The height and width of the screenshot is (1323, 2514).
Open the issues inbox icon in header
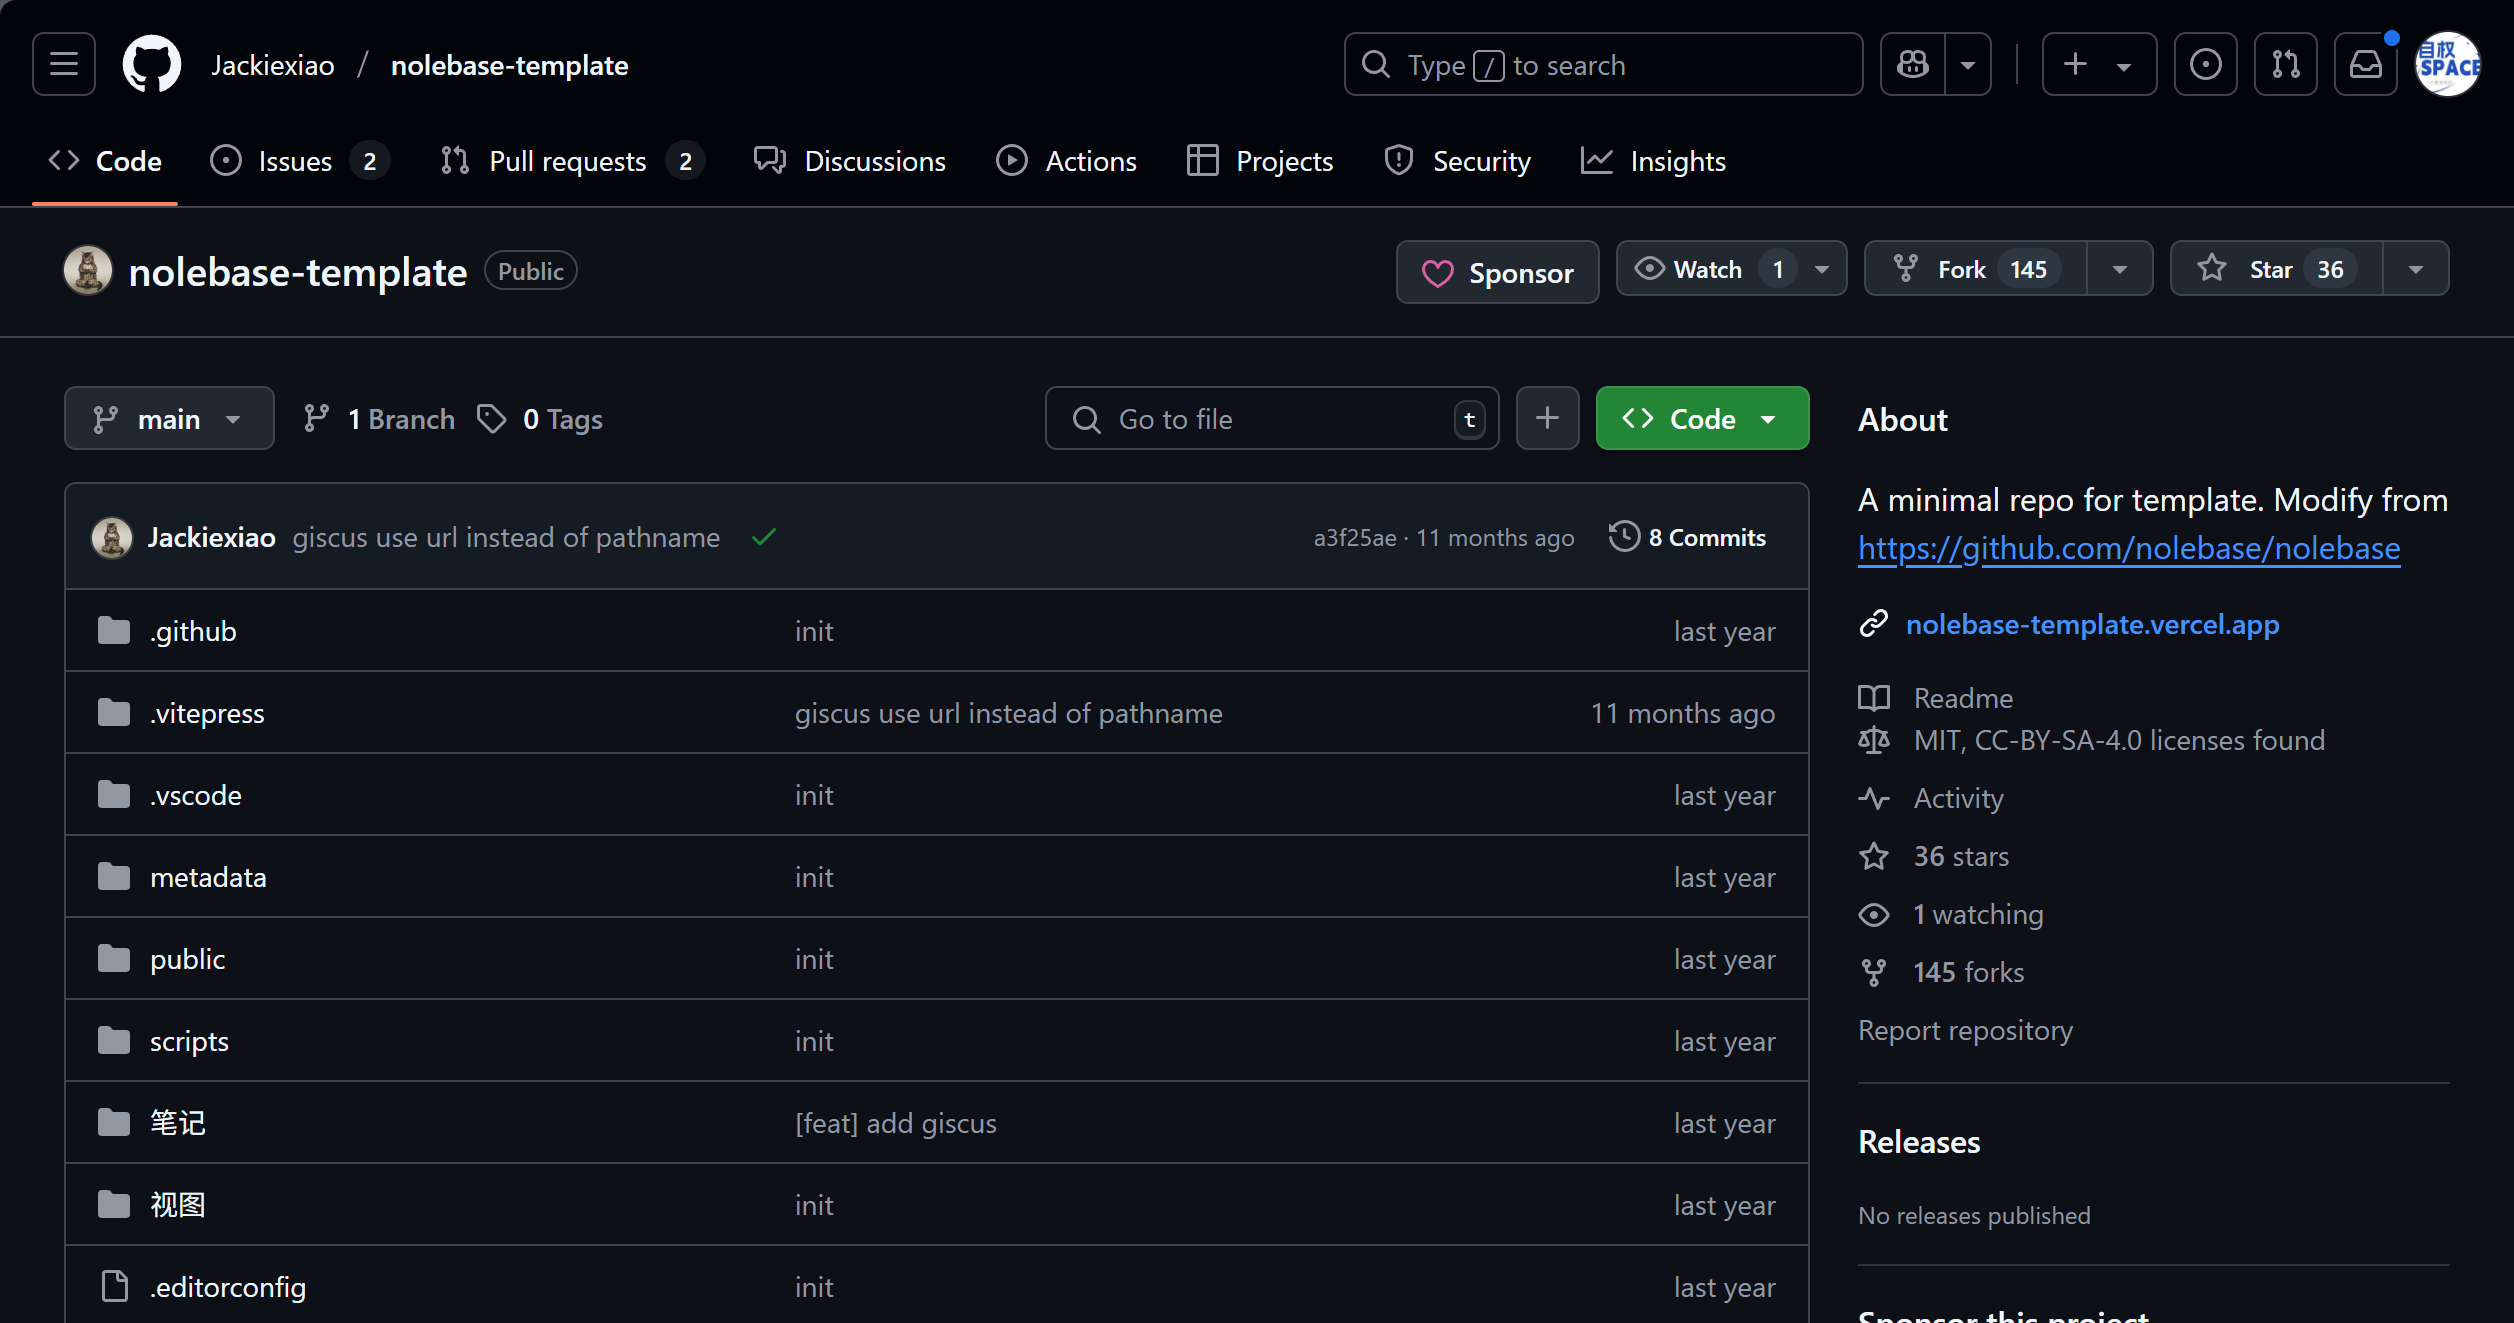coord(2205,65)
